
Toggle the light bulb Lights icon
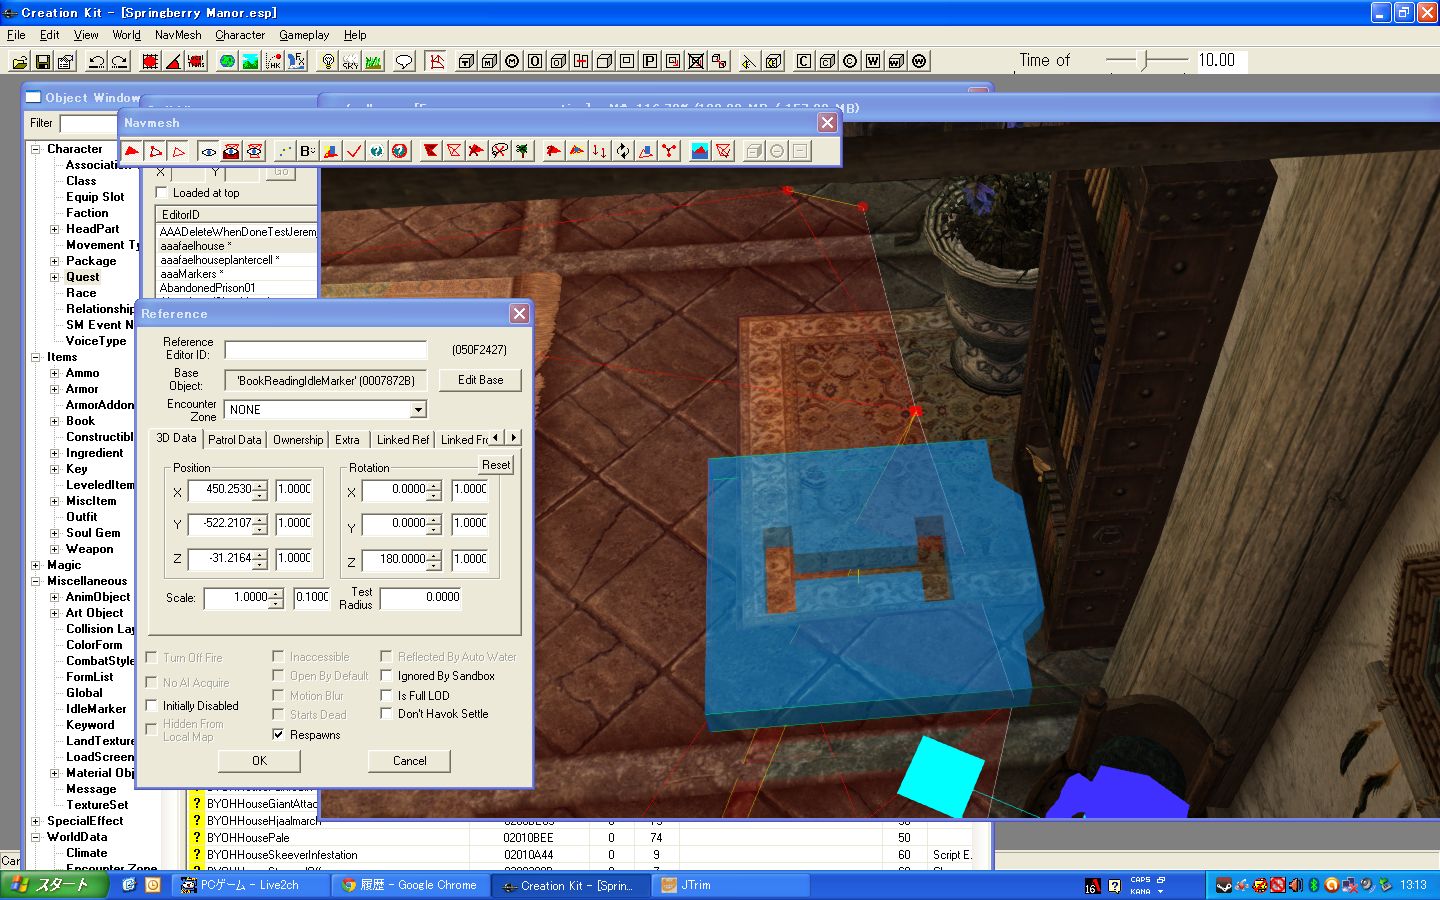328,61
